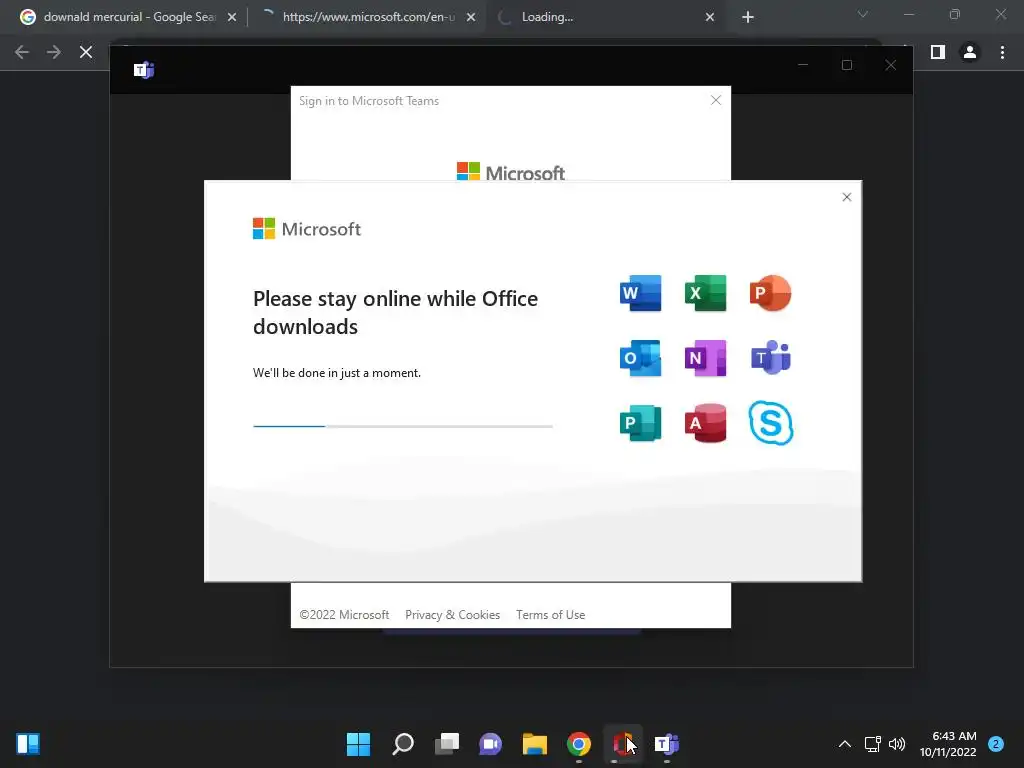Image resolution: width=1024 pixels, height=768 pixels.
Task: Open network settings in system tray
Action: click(872, 744)
